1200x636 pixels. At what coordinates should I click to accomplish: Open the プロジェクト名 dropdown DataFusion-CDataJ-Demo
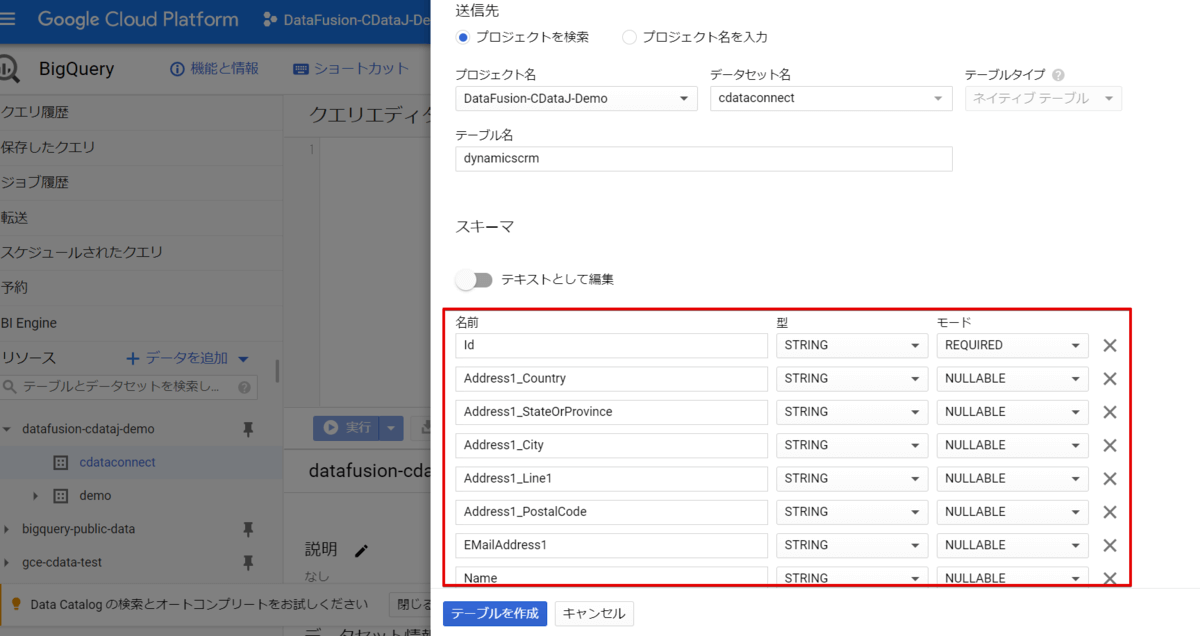point(576,98)
